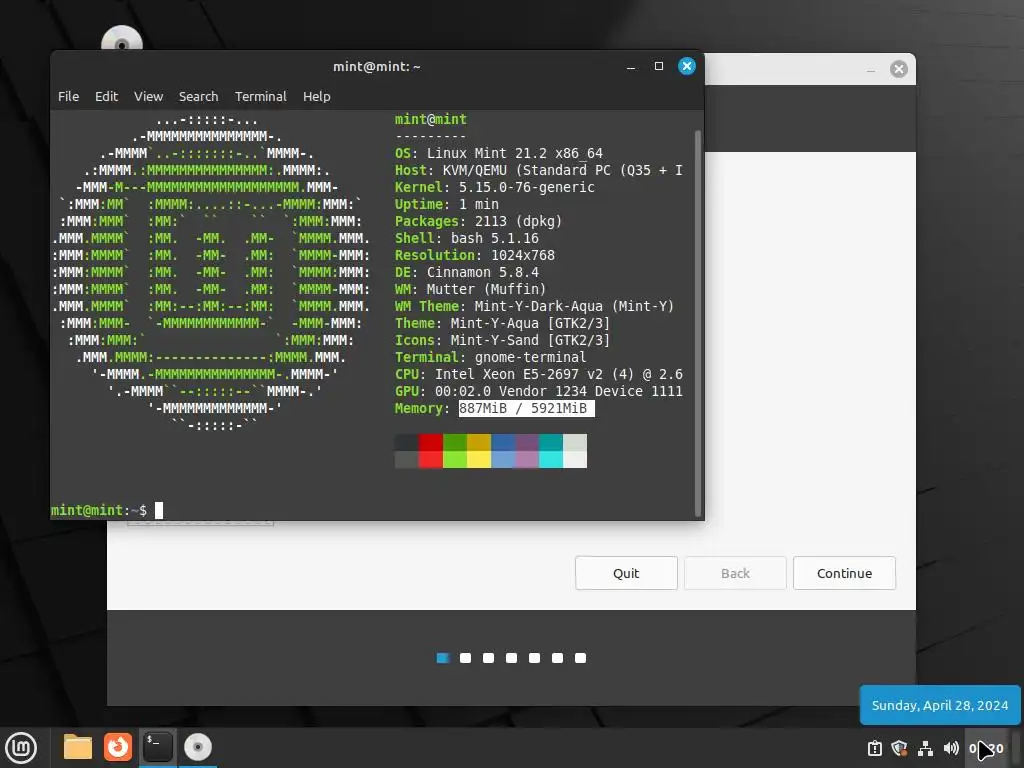Click the 'Kernel: 5.15.0-76-generic' line
This screenshot has height=768, width=1024.
[495, 187]
